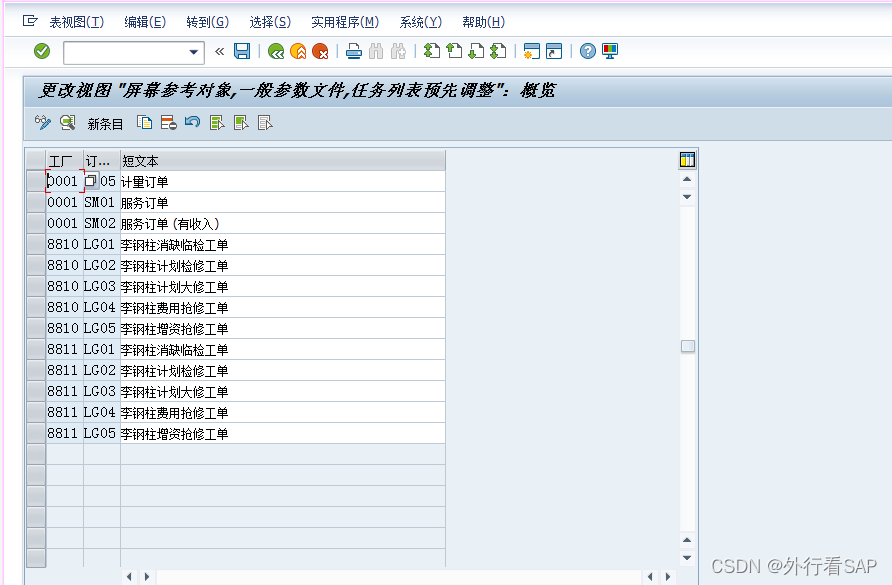Open the search help button in first row
Image resolution: width=892 pixels, height=585 pixels.
click(x=91, y=181)
